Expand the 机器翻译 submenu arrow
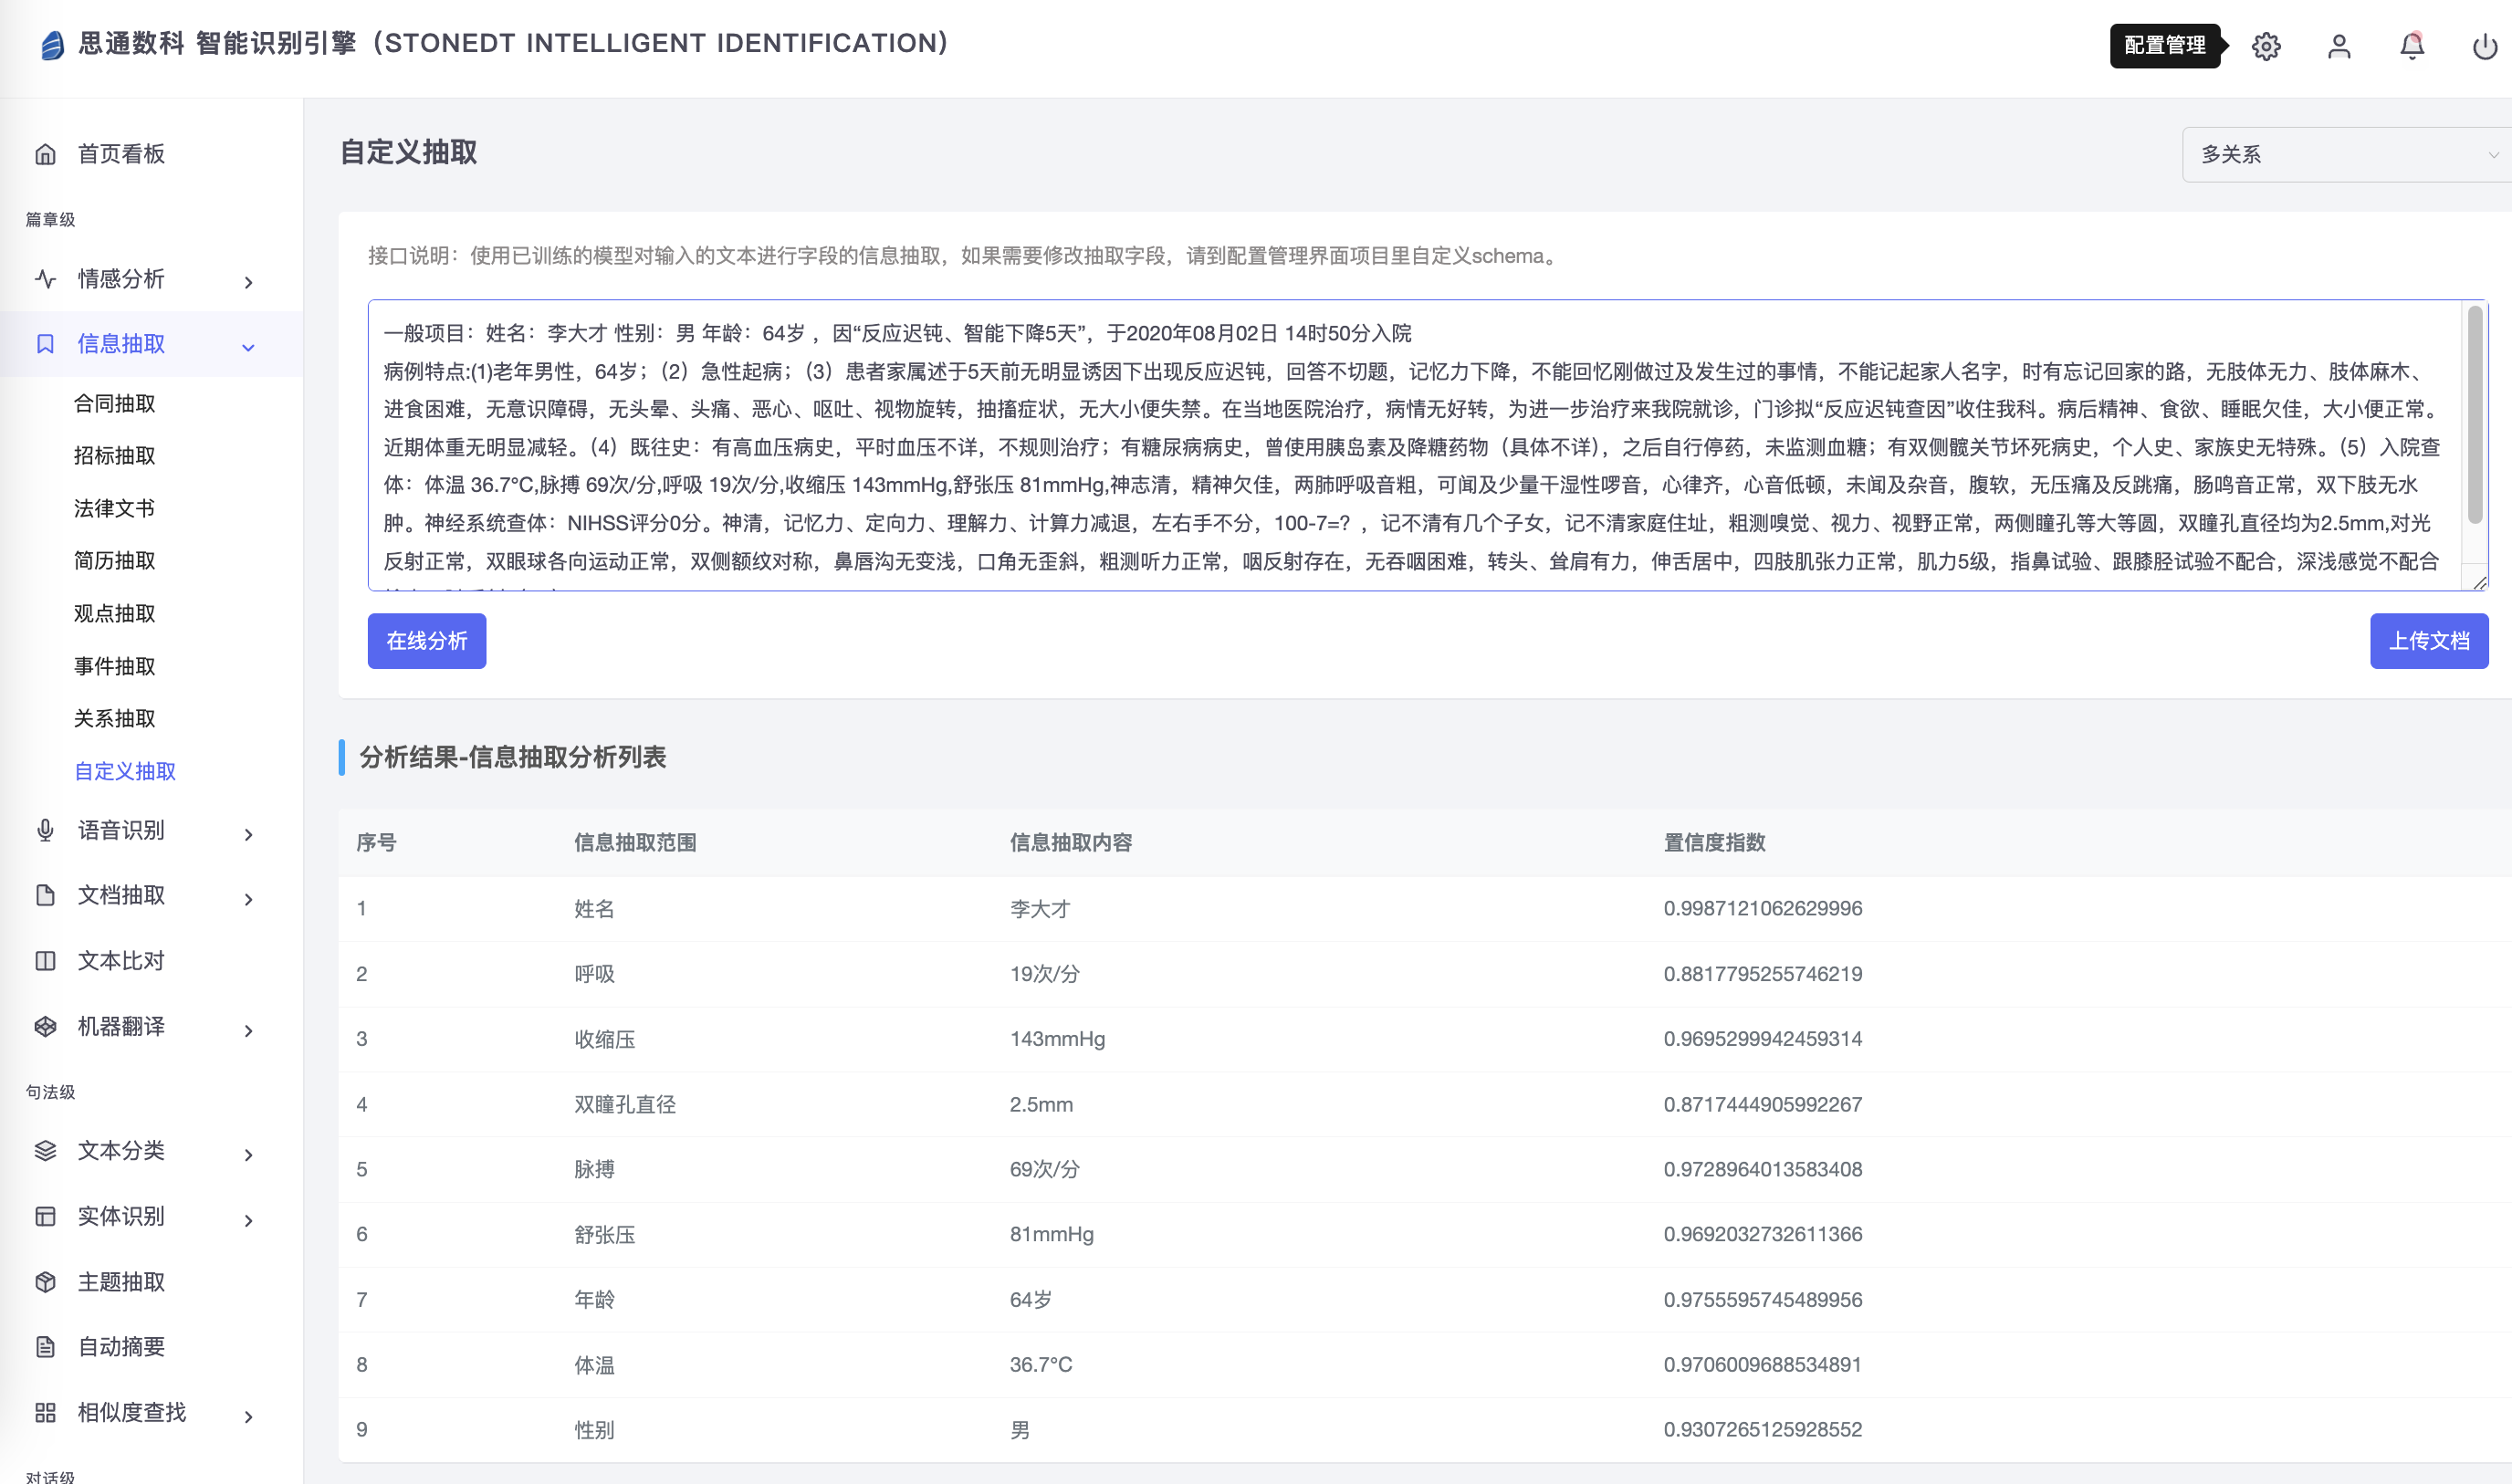Viewport: 2512px width, 1484px height. (248, 1030)
